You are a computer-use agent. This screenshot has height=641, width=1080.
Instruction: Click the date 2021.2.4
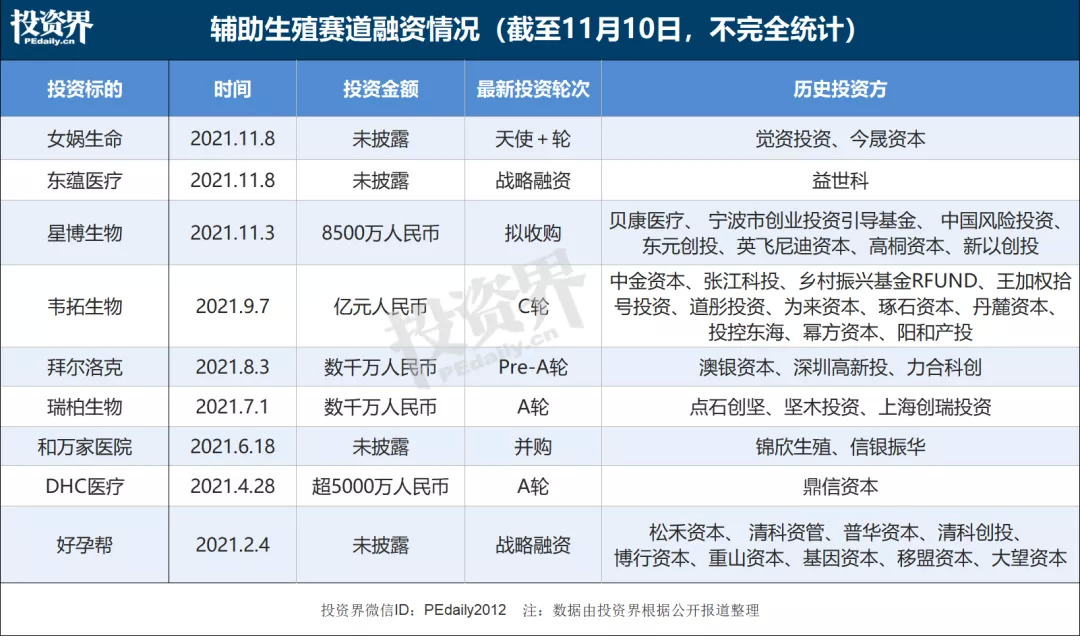(x=233, y=545)
